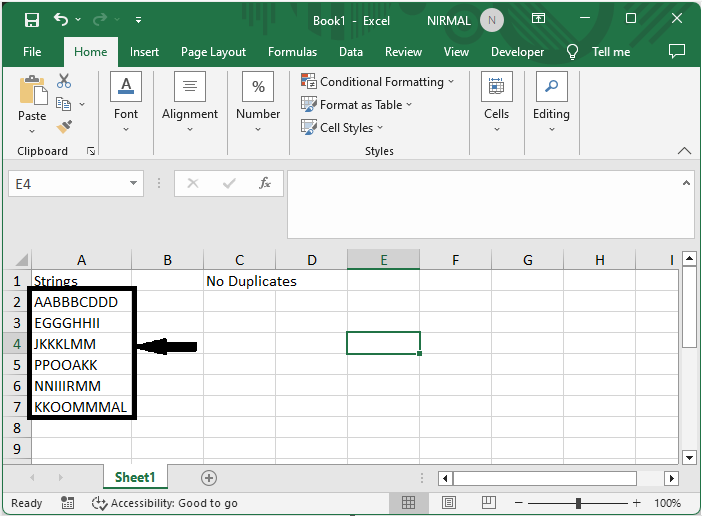Switch to Page Layout view
This screenshot has width=702, height=516.
click(449, 503)
